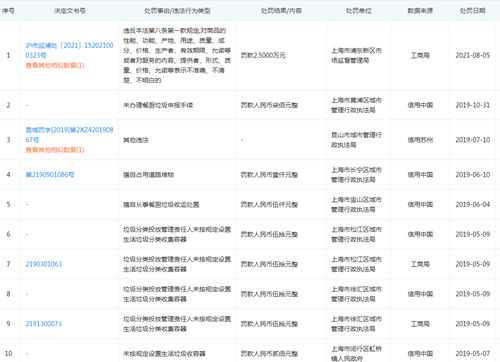The height and width of the screenshot is (362, 500).
Task: Select the 罚款人民币伍仟元整 cell
Action: [x=269, y=204]
